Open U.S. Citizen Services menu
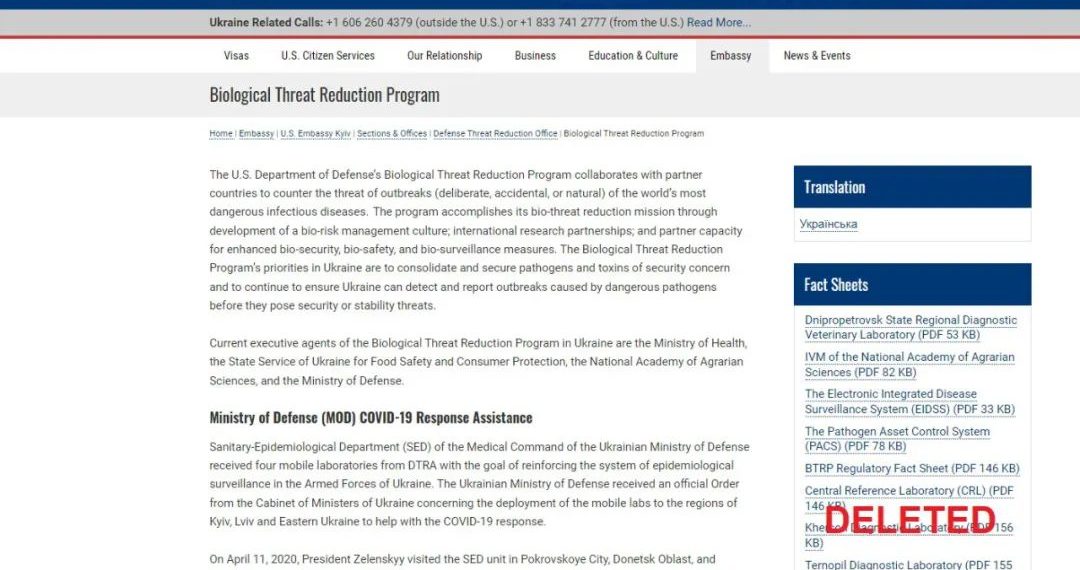This screenshot has width=1080, height=570. pyautogui.click(x=328, y=56)
